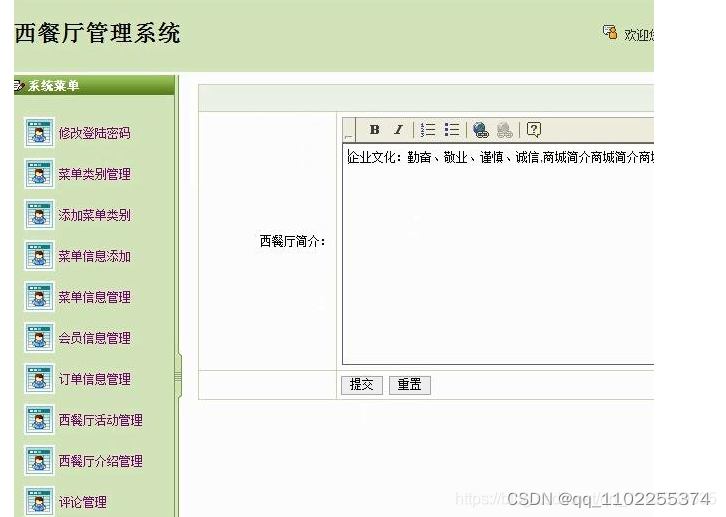Viewport: 726px width, 517px height.
Task: Collapse sidebar using the splitter handle
Action: pyautogui.click(x=178, y=376)
